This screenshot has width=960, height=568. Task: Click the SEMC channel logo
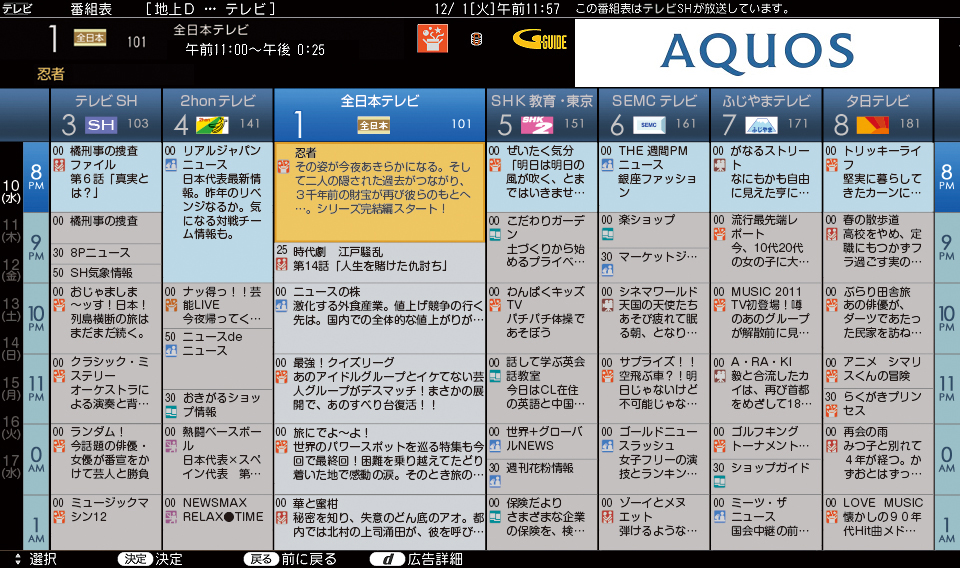(649, 125)
